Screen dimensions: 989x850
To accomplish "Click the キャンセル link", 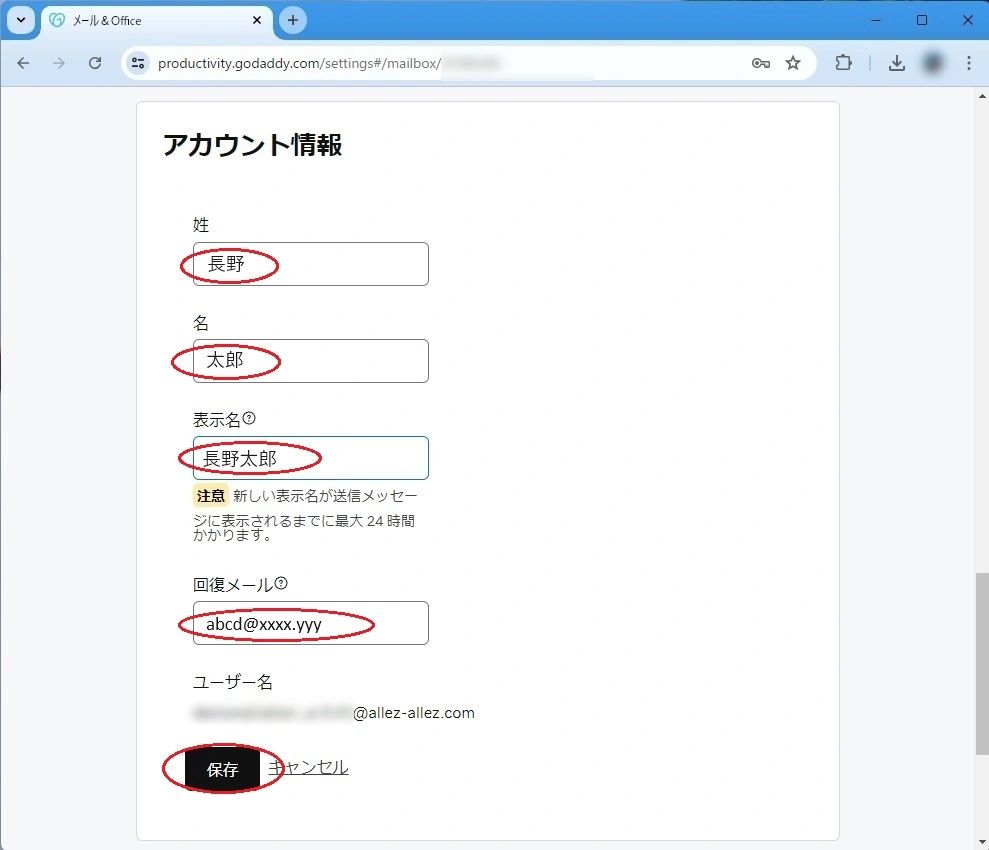I will [x=310, y=767].
